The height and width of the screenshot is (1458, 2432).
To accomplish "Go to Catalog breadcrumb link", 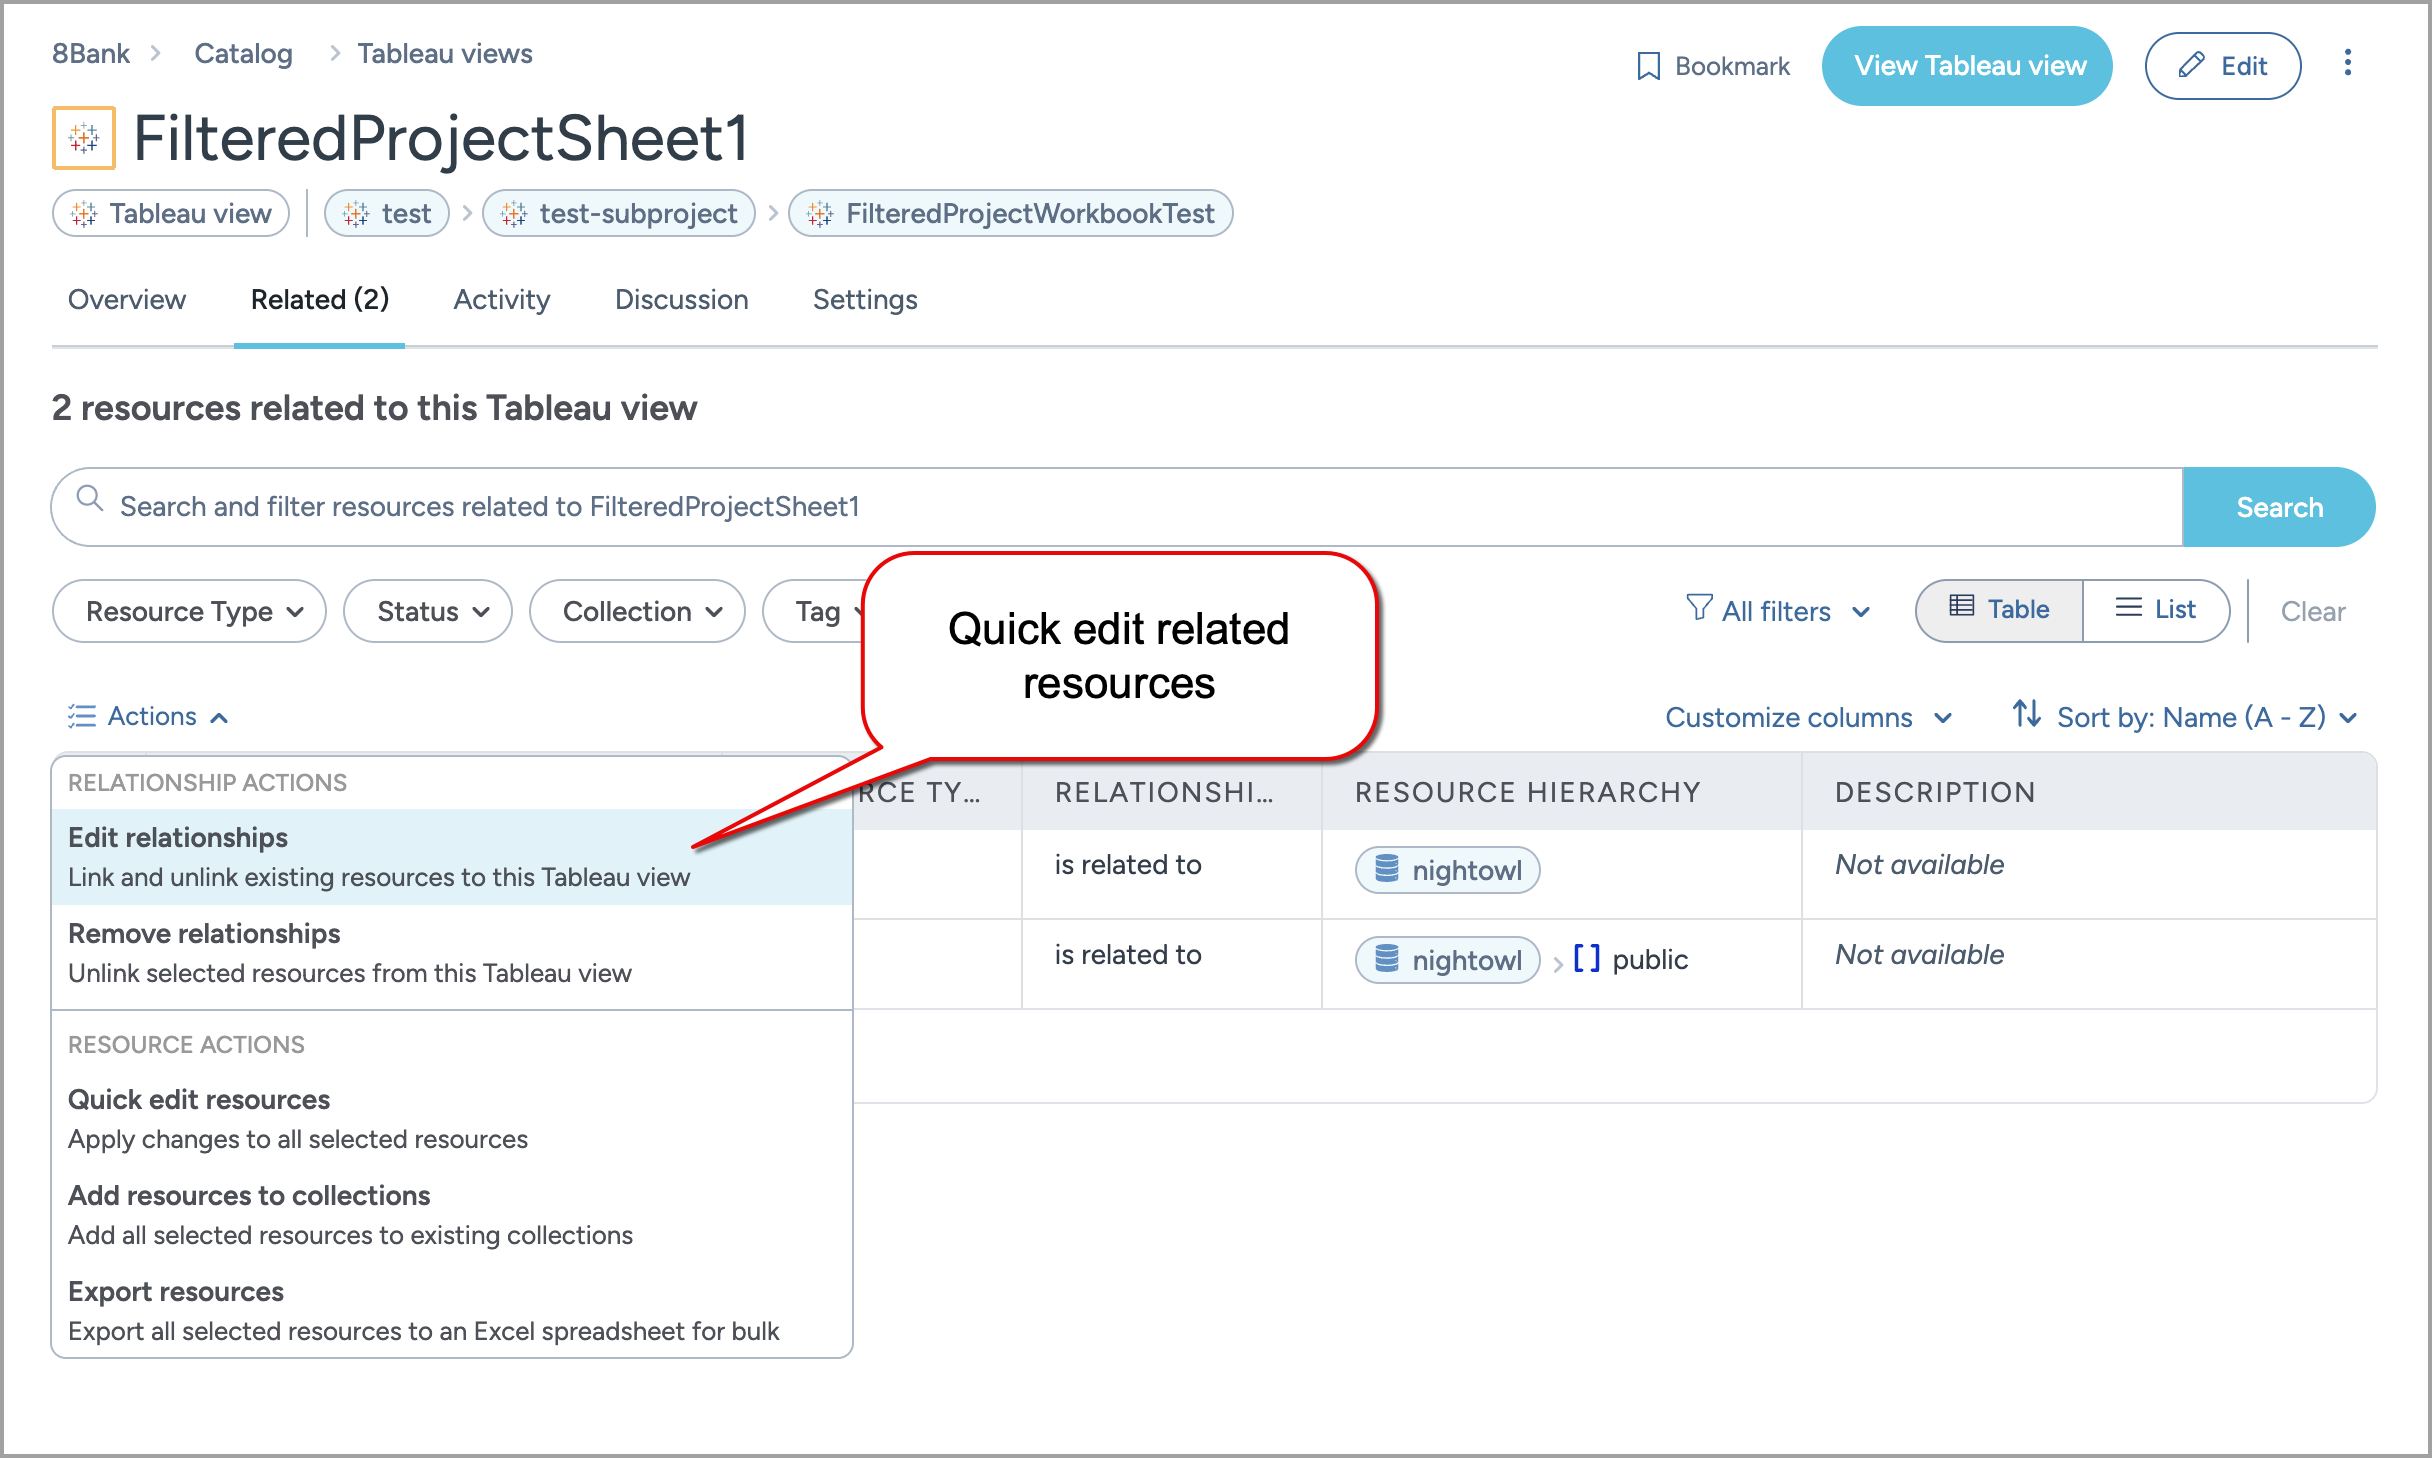I will tap(243, 53).
